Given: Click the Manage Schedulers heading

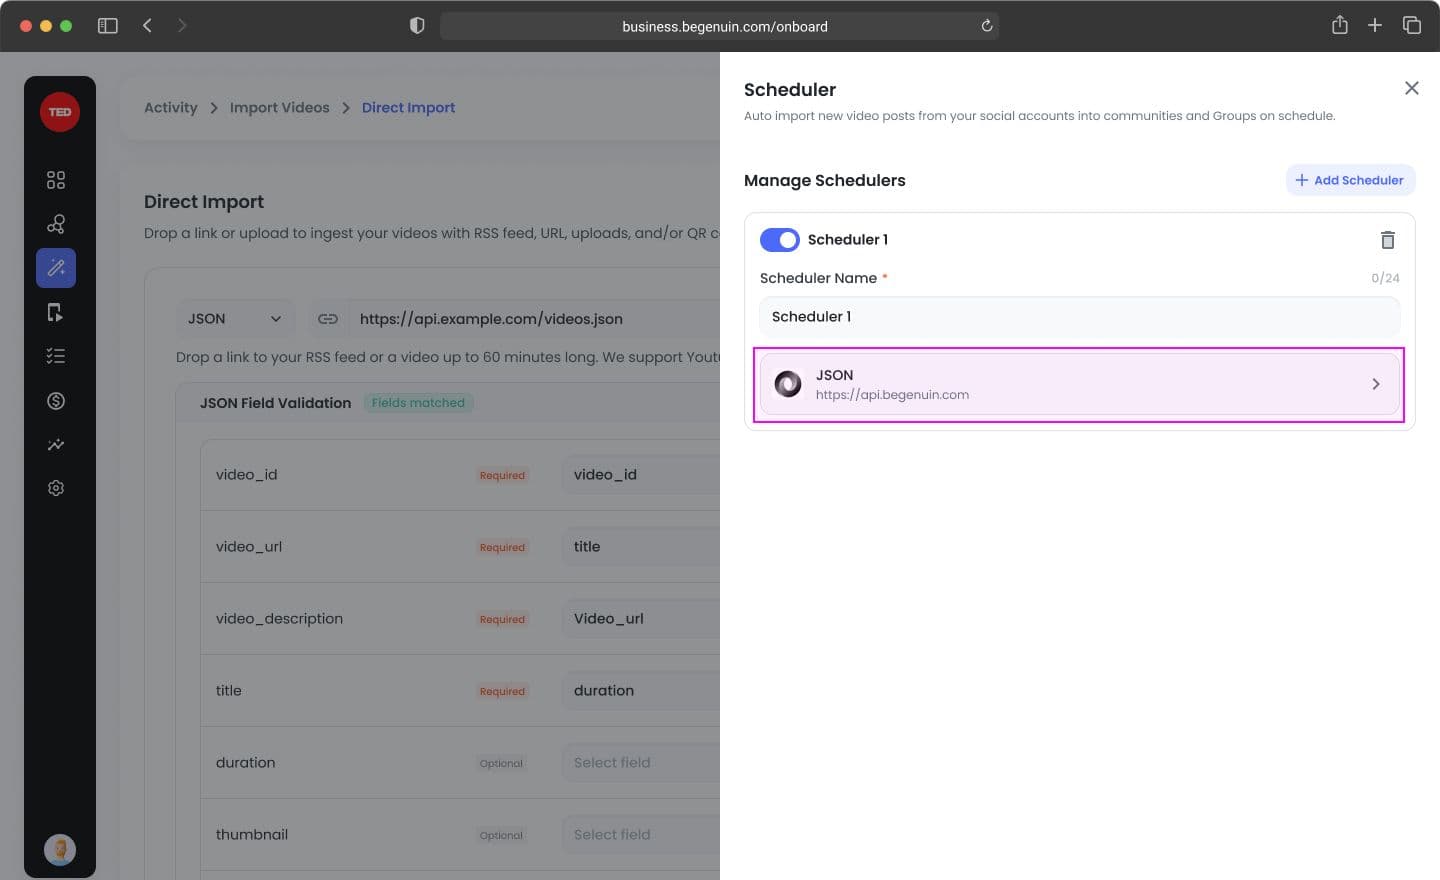Looking at the screenshot, I should click(x=825, y=180).
